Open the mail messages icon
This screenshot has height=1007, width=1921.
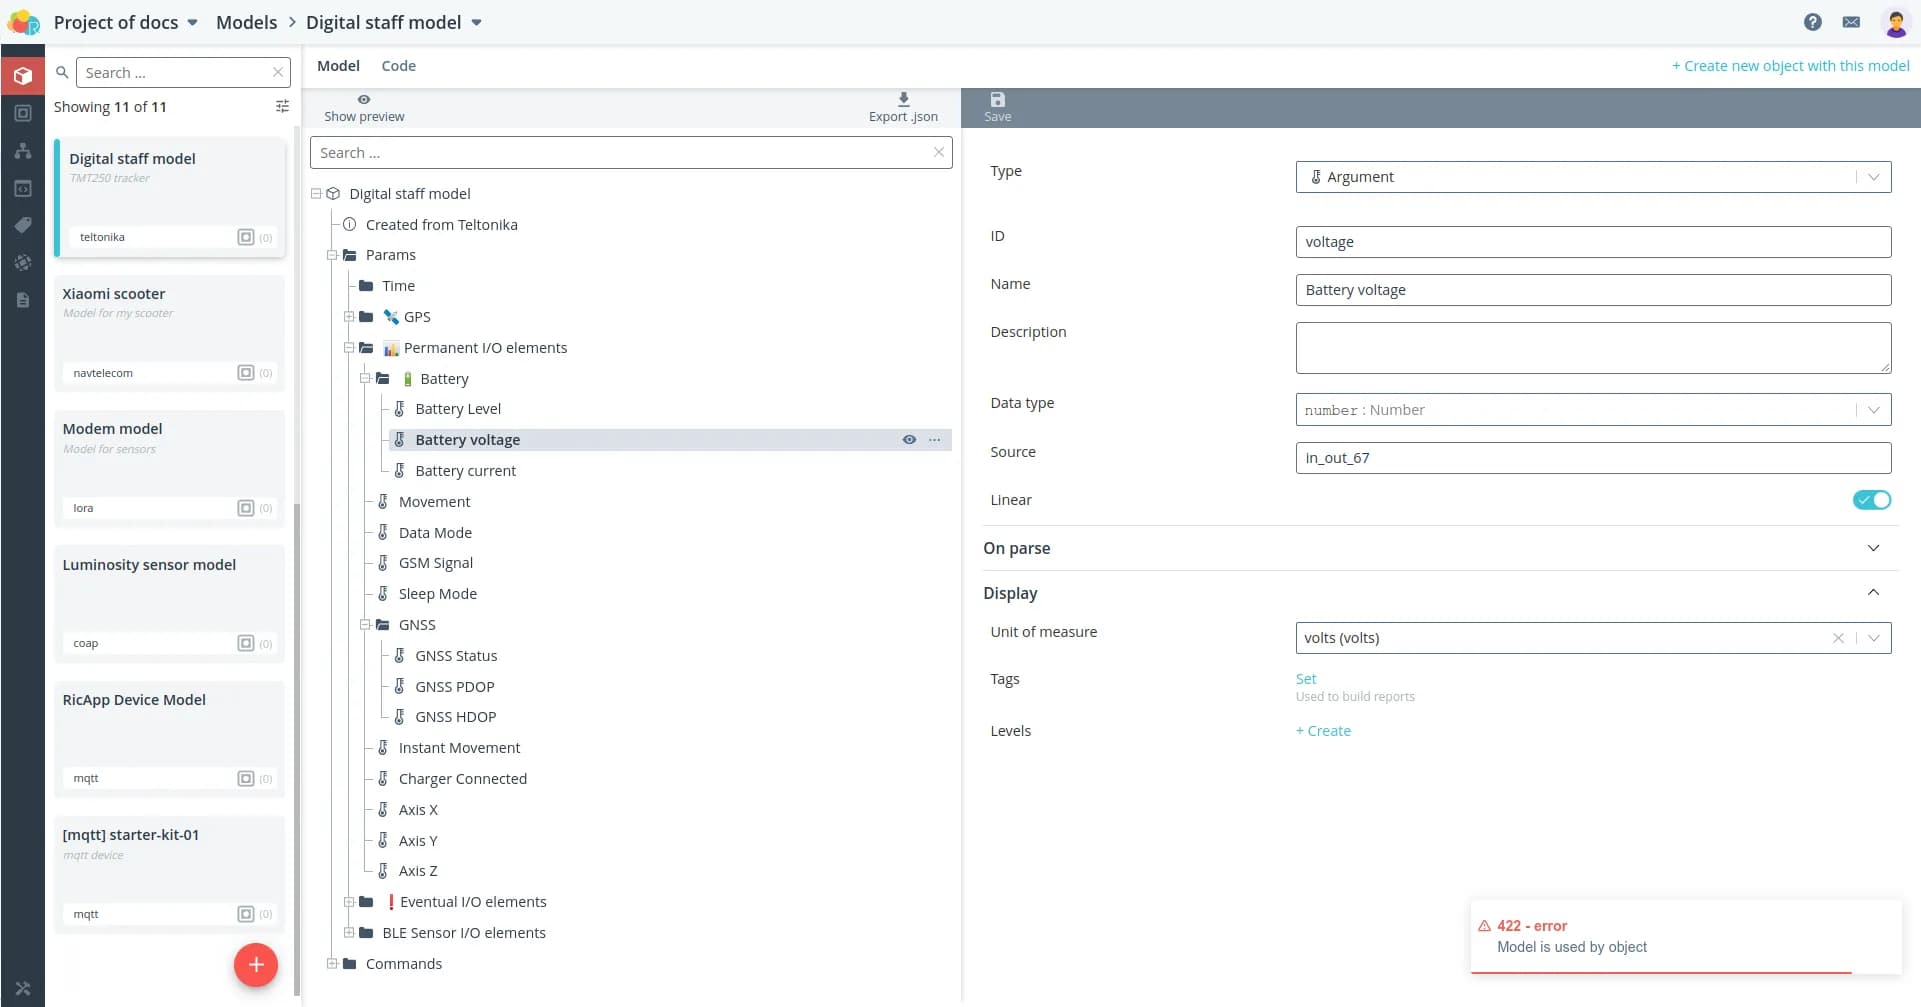(x=1851, y=22)
